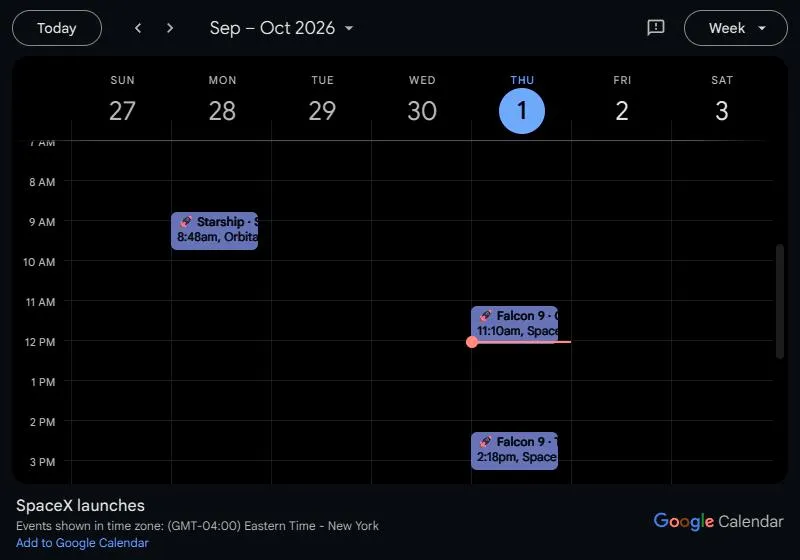Click the 12 PM time label
This screenshot has height=560, width=800.
pyautogui.click(x=40, y=342)
